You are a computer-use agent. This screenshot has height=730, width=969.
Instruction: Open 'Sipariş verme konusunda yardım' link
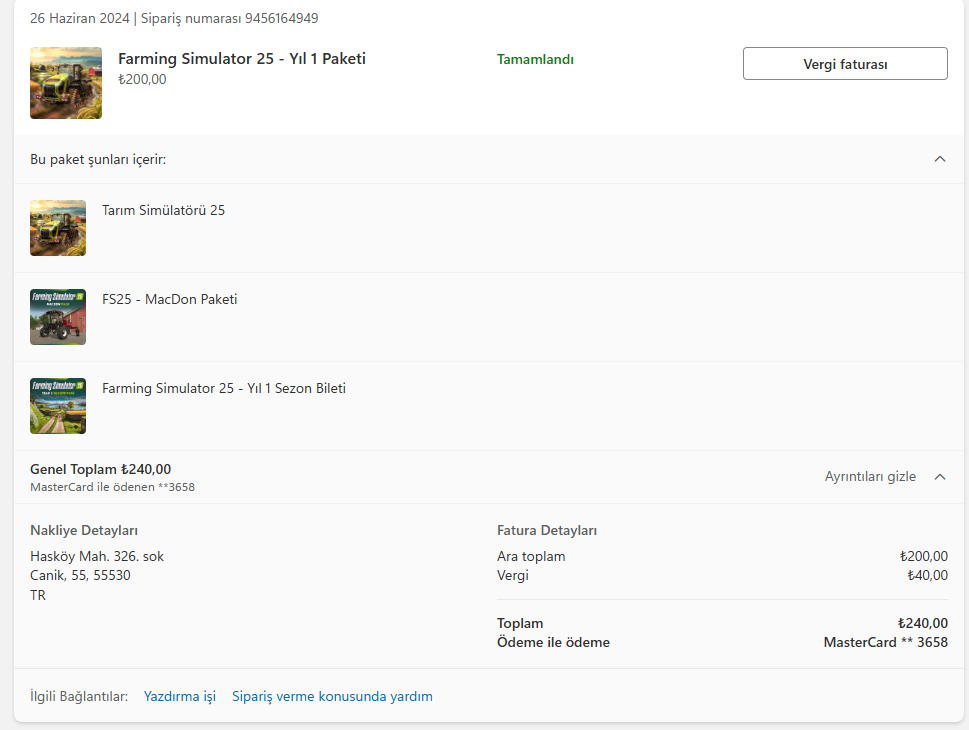pos(332,696)
